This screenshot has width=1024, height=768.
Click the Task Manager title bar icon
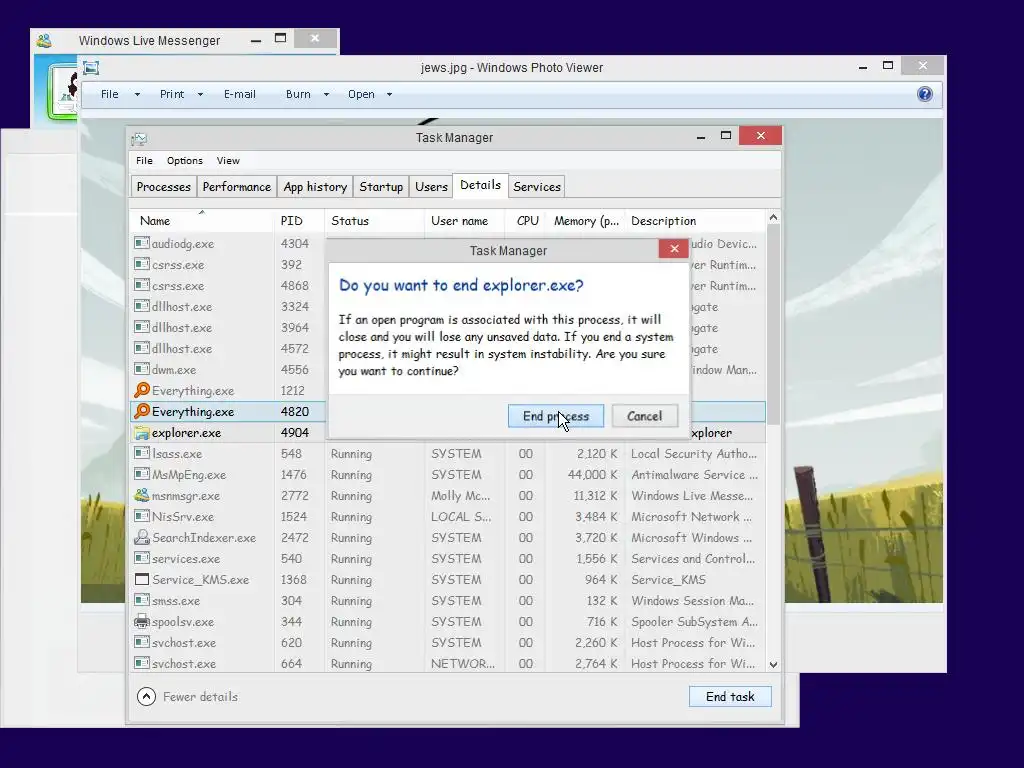pos(139,138)
